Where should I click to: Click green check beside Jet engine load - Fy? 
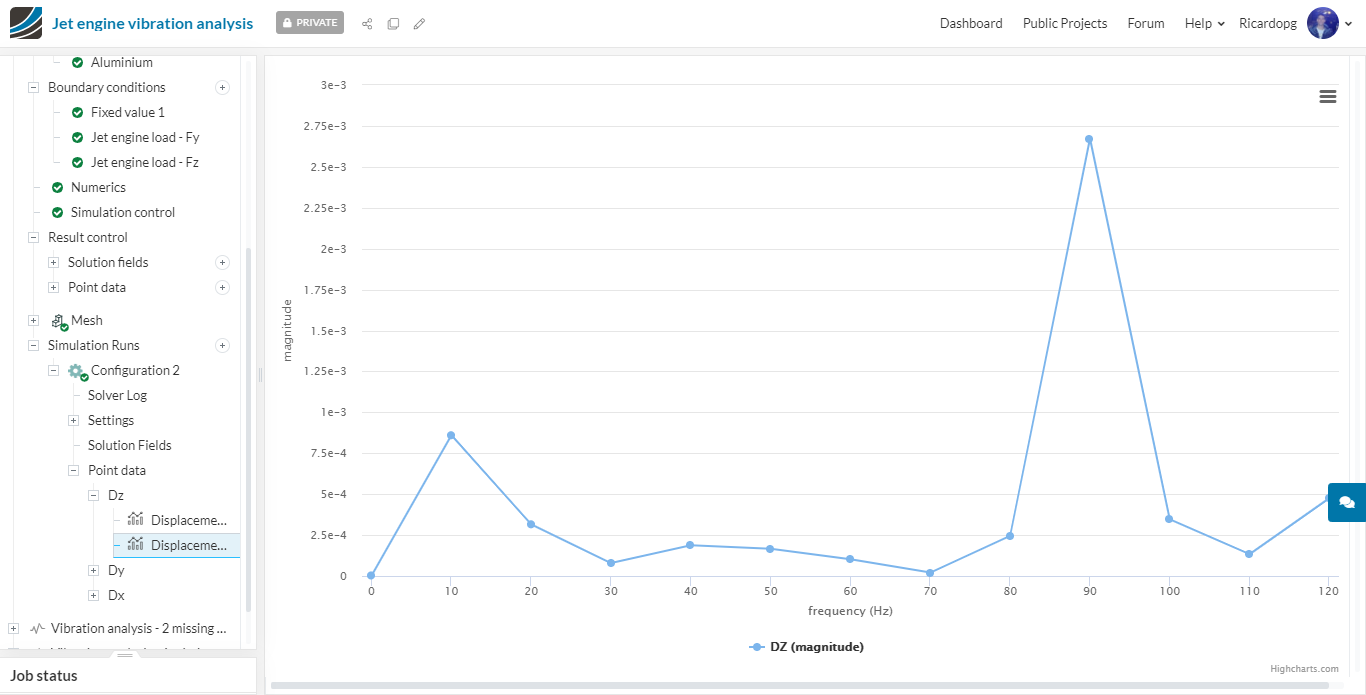77,137
